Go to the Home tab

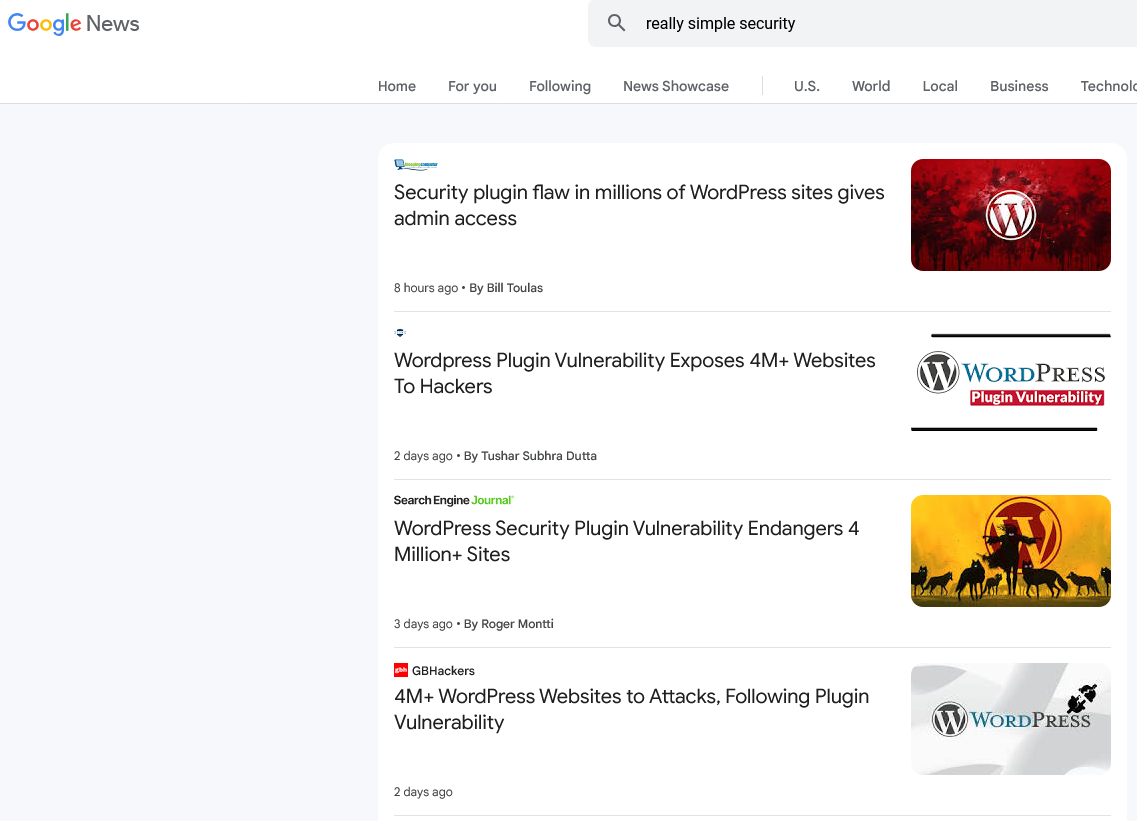pyautogui.click(x=397, y=86)
